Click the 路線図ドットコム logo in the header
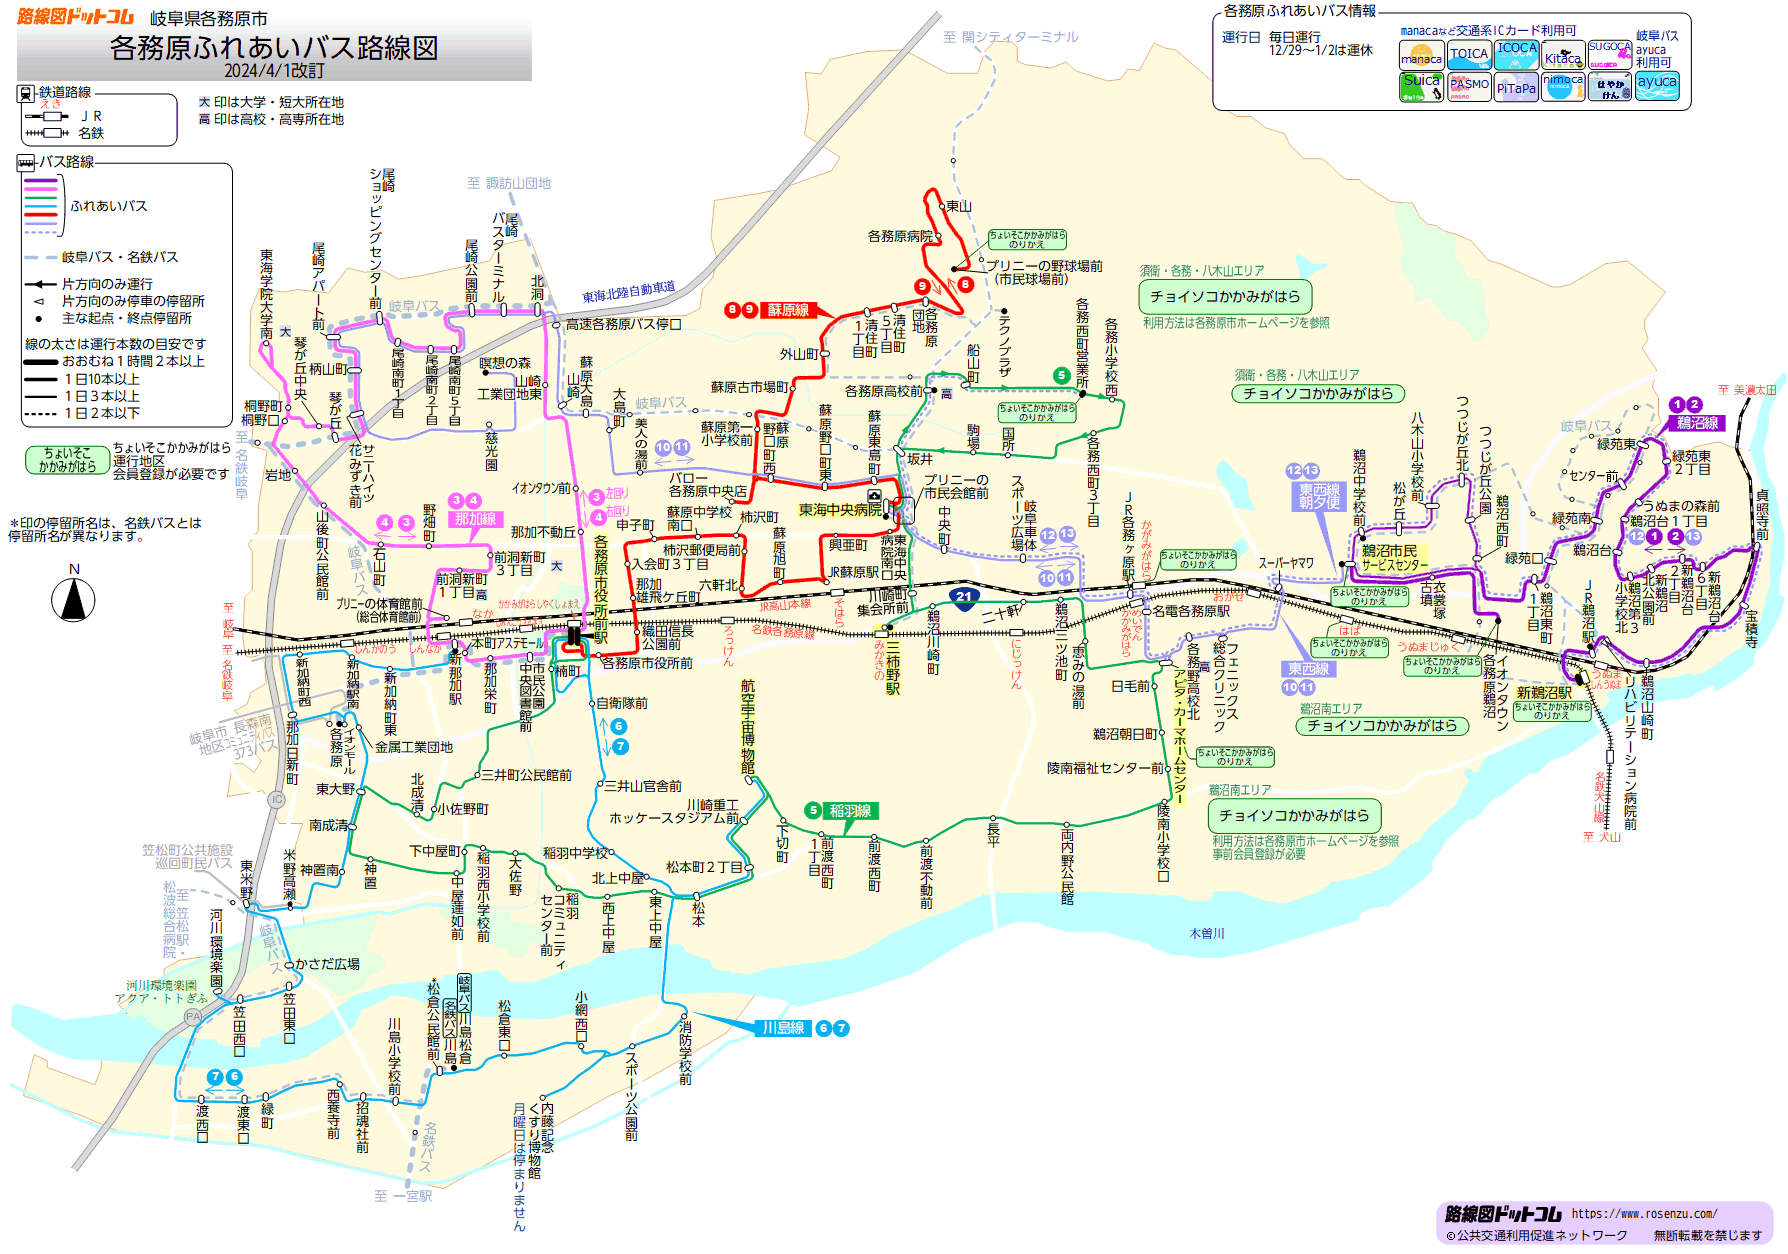The image size is (1788, 1254). tap(76, 16)
